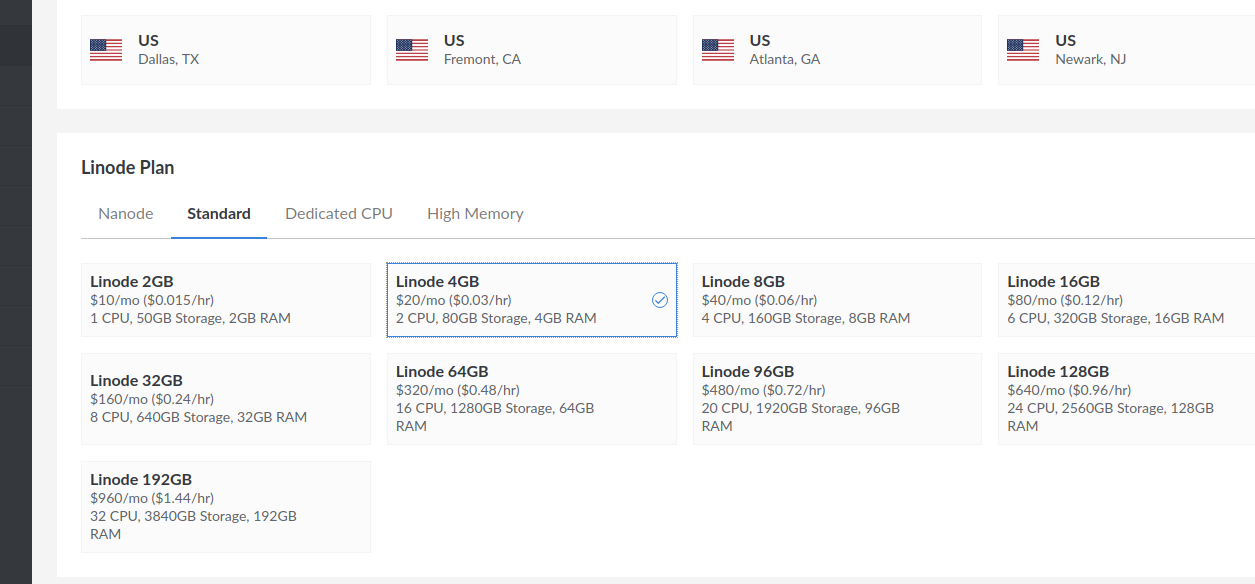The width and height of the screenshot is (1255, 584).
Task: Click the "$320/mo ($0.48/hr)" price text
Action: point(458,390)
